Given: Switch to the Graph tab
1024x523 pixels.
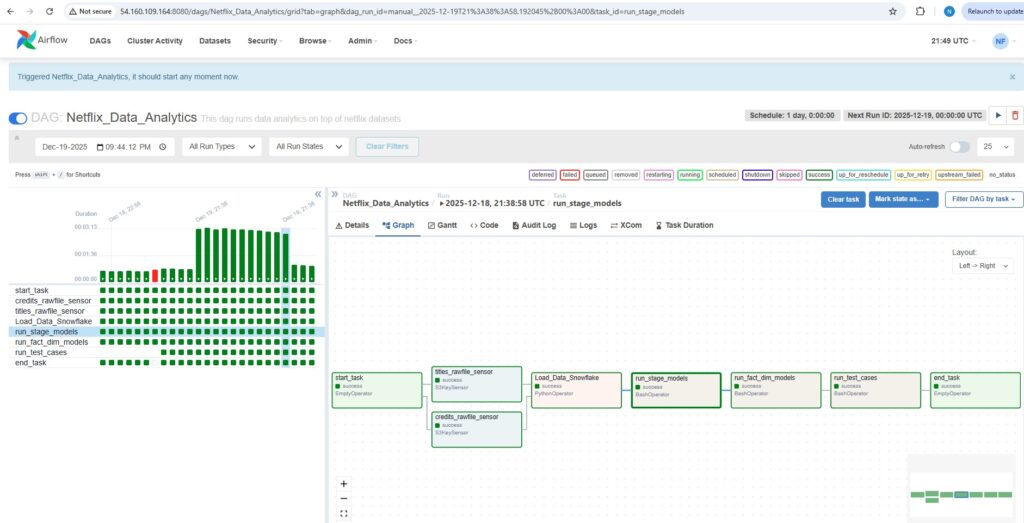Looking at the screenshot, I should 398,225.
